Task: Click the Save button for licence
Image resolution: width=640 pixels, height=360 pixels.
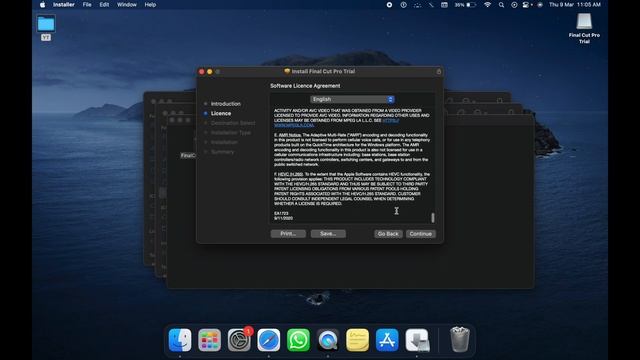Action: (328, 233)
